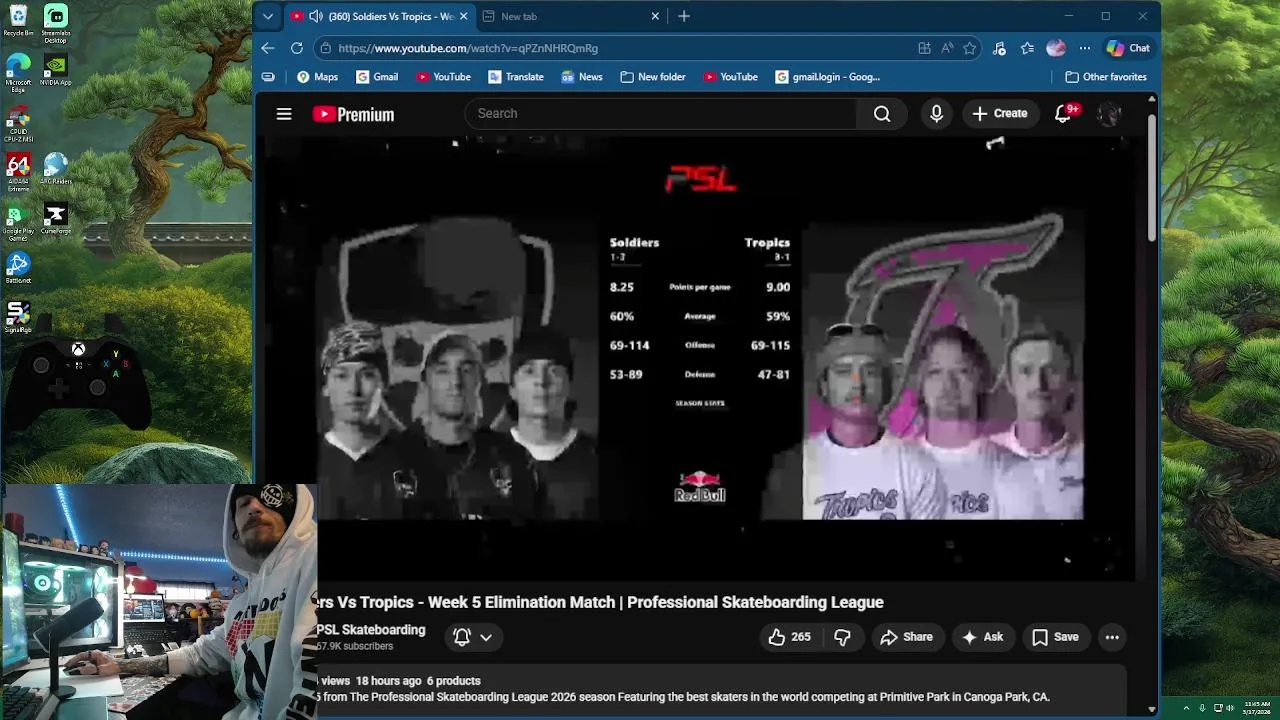Click the YouTube search input field
This screenshot has width=1280, height=720.
click(661, 114)
